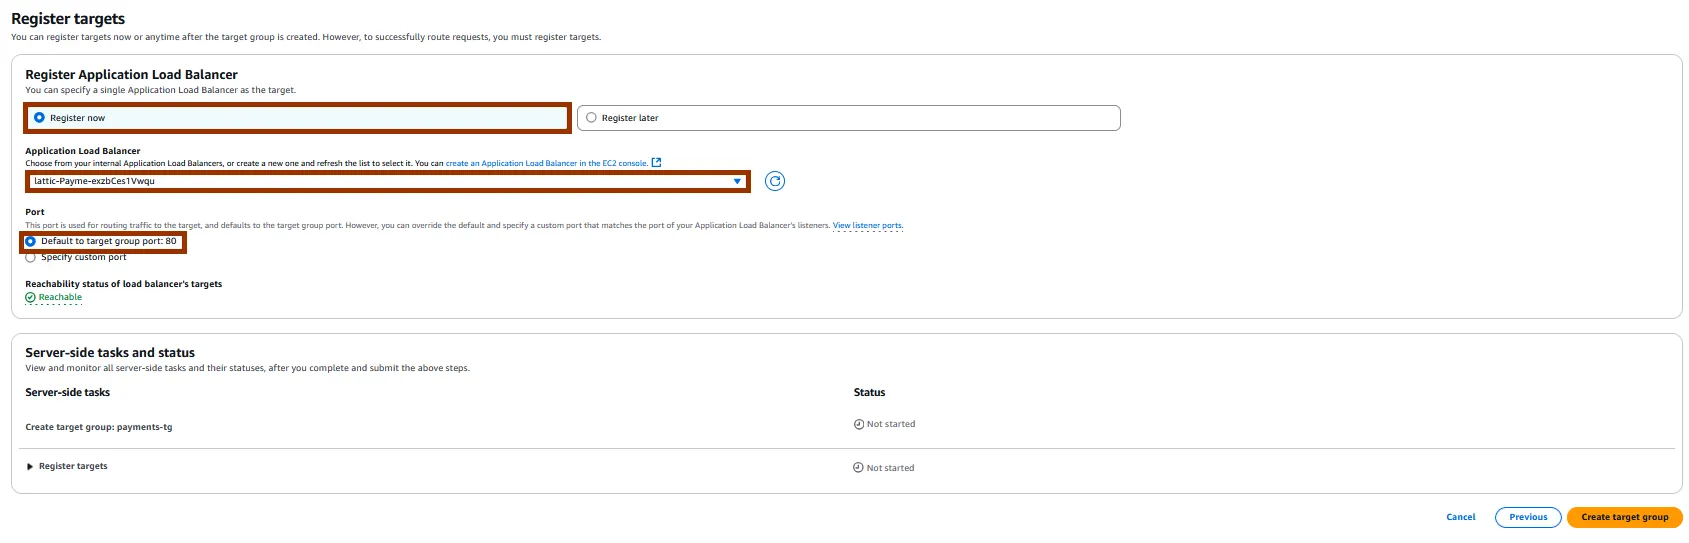Click the View listener ports link
Image resolution: width=1689 pixels, height=543 pixels.
point(867,226)
